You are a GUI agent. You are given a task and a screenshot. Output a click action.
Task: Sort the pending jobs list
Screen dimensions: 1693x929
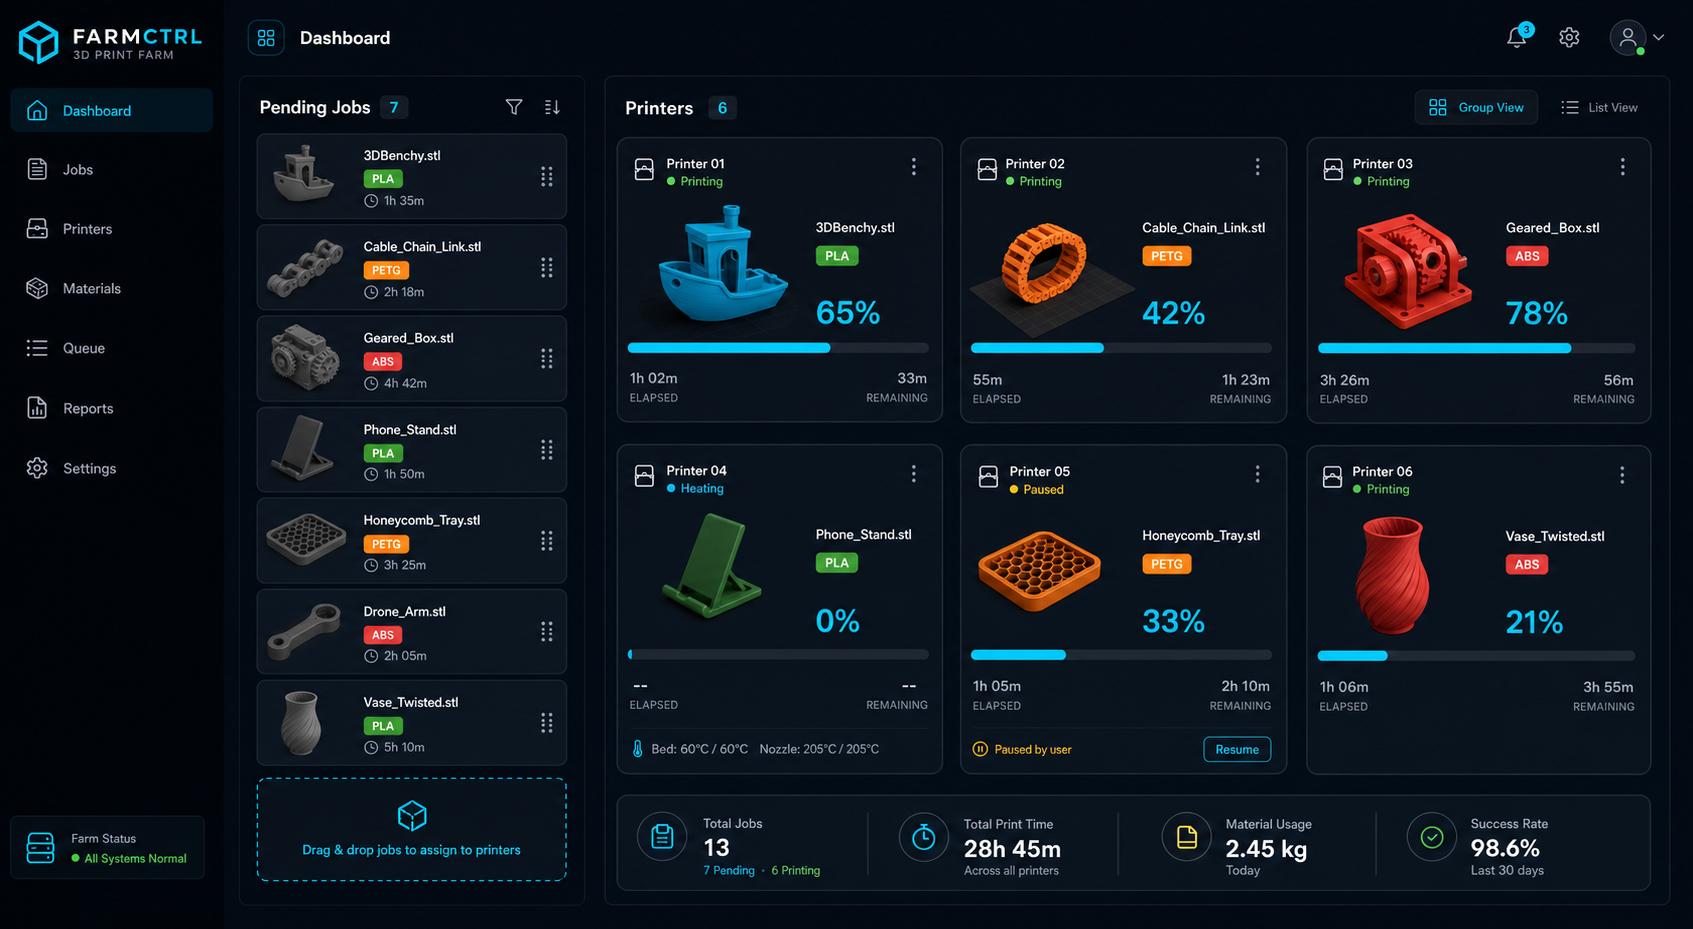tap(552, 107)
